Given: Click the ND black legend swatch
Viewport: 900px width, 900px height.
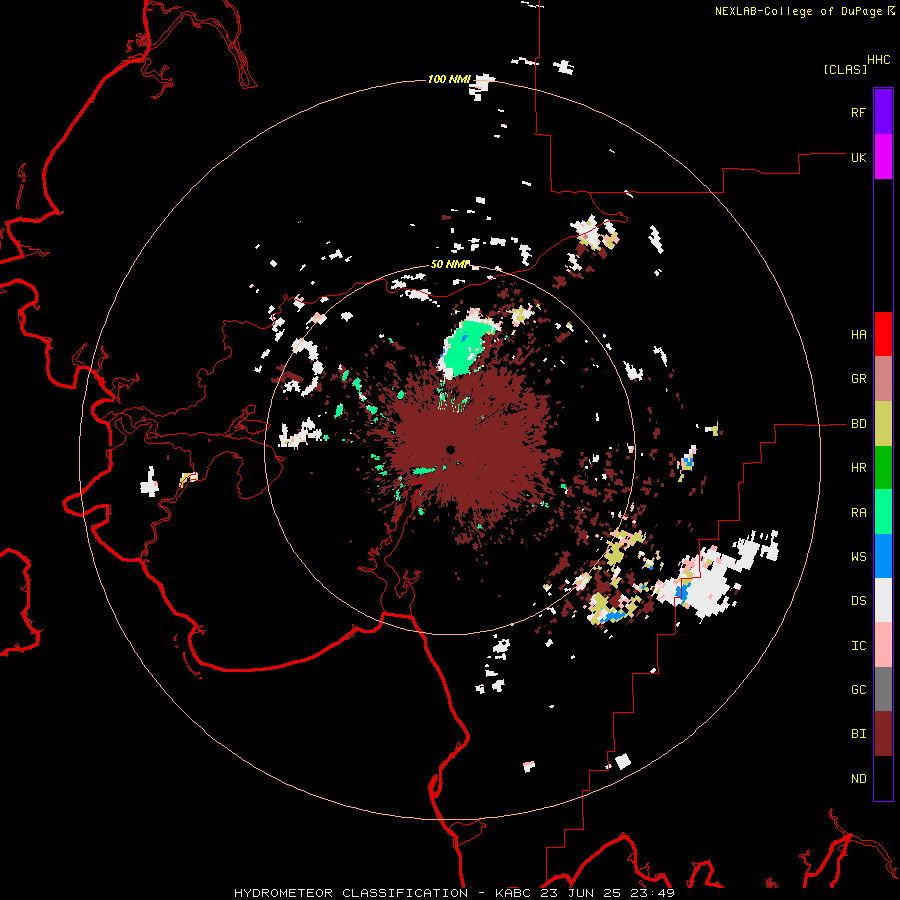Looking at the screenshot, I should point(883,778).
